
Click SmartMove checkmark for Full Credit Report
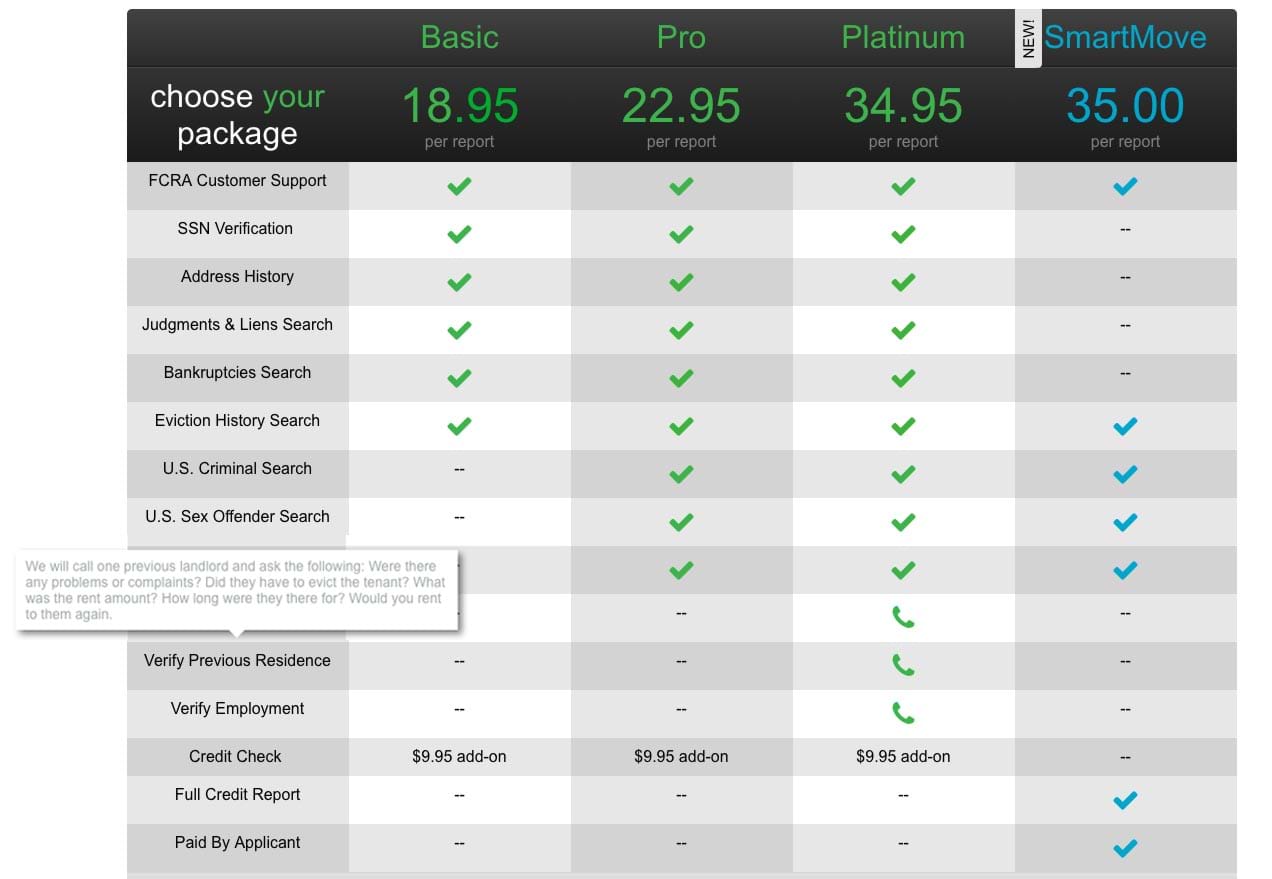click(x=1125, y=800)
